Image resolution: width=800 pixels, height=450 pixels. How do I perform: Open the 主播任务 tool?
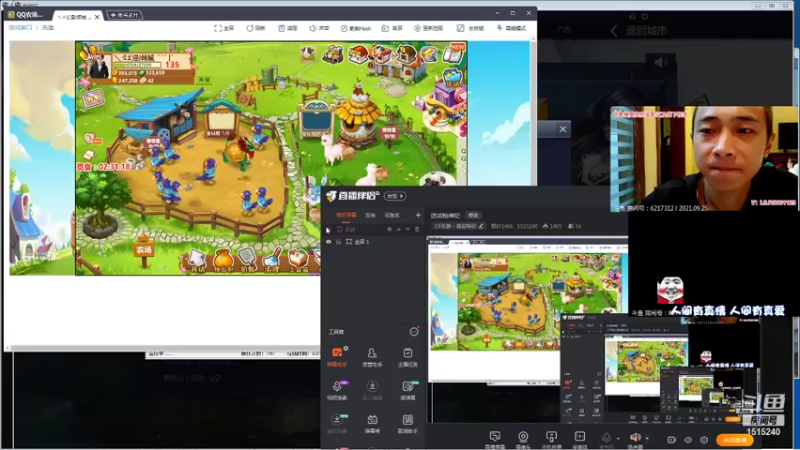(407, 357)
